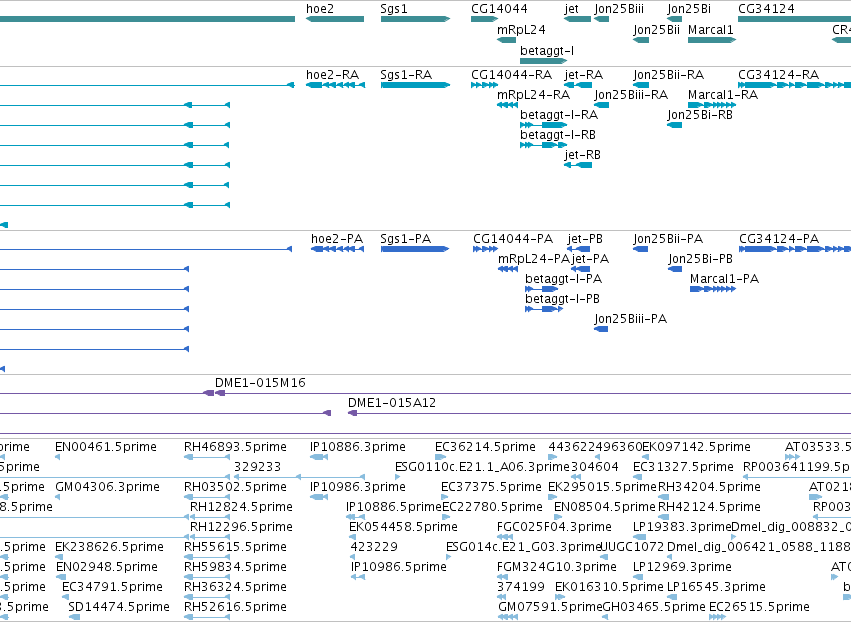This screenshot has width=851, height=622.
Task: Click the EN00461.5prime EST label
Action: pyautogui.click(x=106, y=447)
